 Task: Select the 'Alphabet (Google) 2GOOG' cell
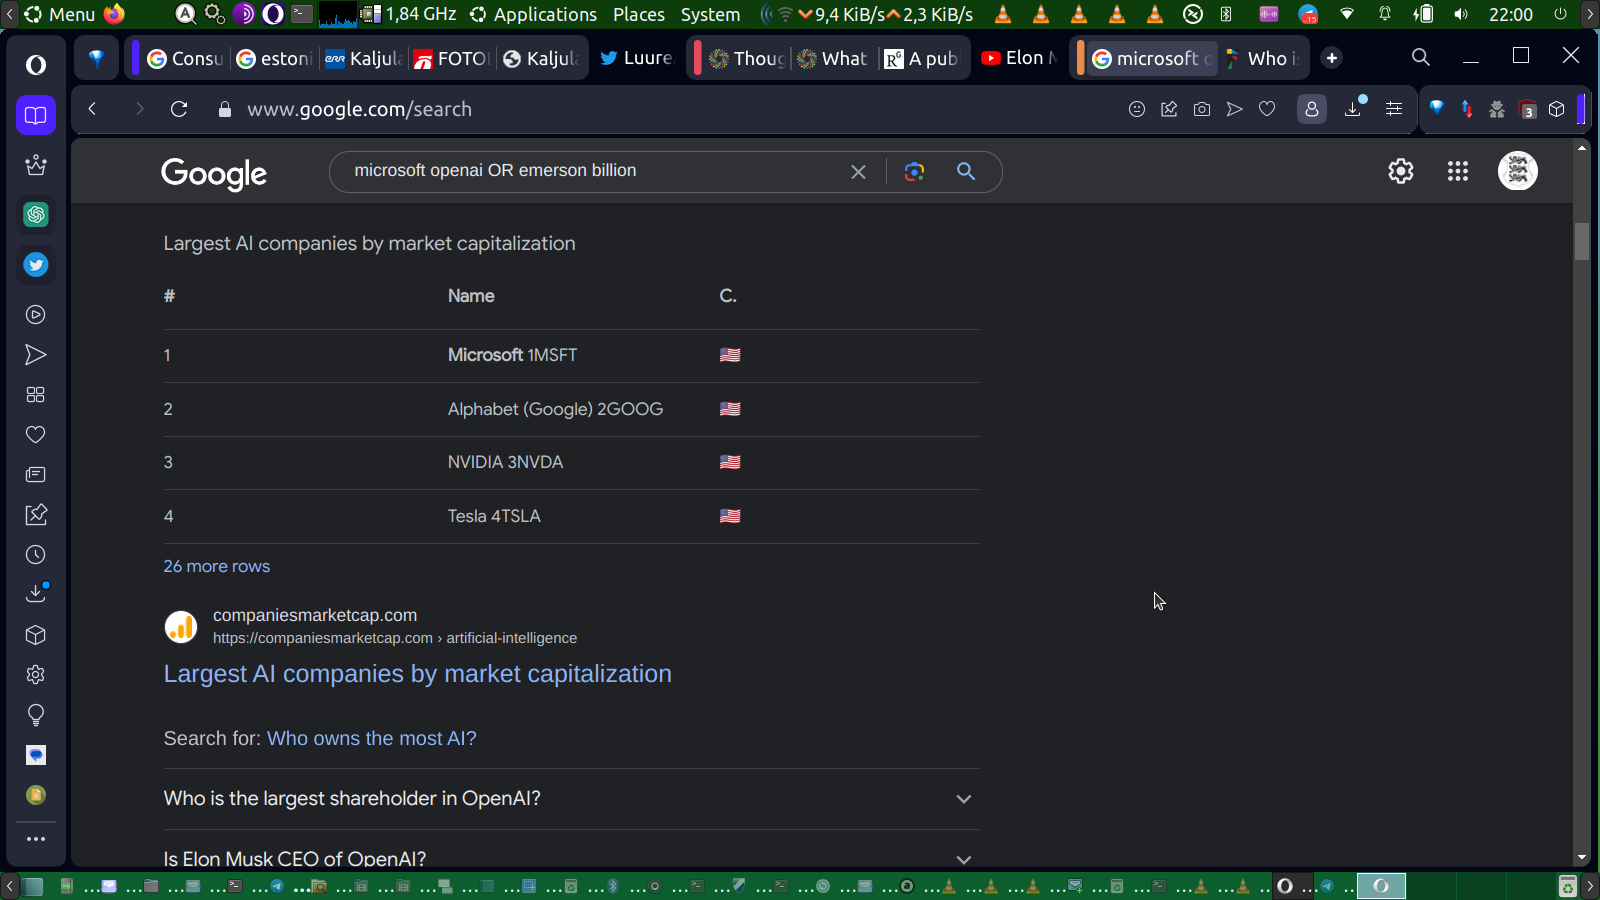pos(555,409)
